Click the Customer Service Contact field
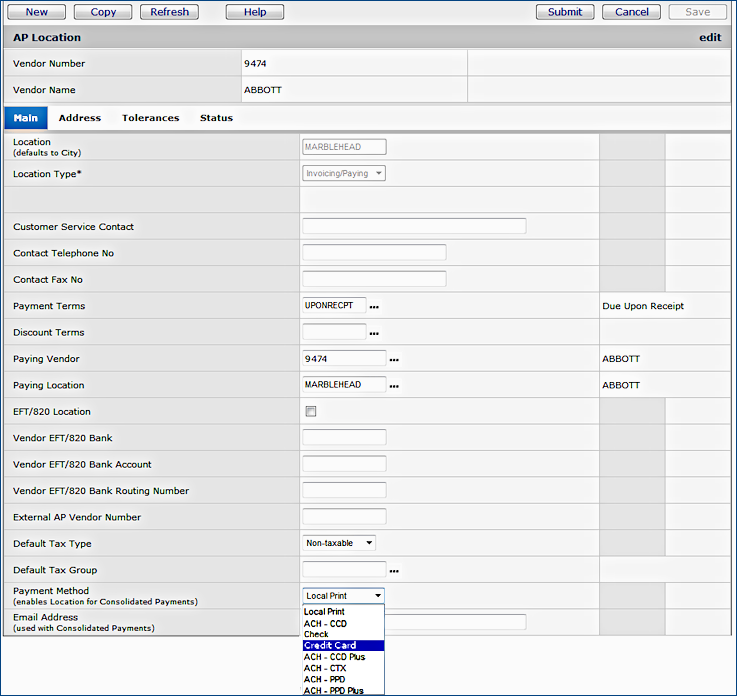Viewport: 737px width, 696px height. pos(413,227)
